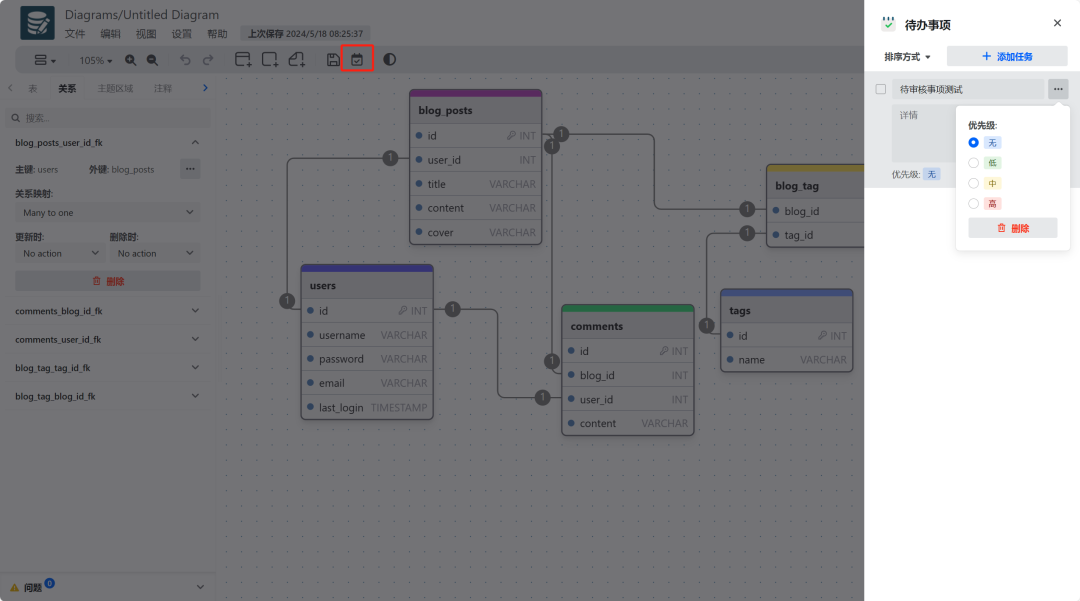Click the zoom in magnifier icon
This screenshot has width=1080, height=601.
(x=130, y=60)
